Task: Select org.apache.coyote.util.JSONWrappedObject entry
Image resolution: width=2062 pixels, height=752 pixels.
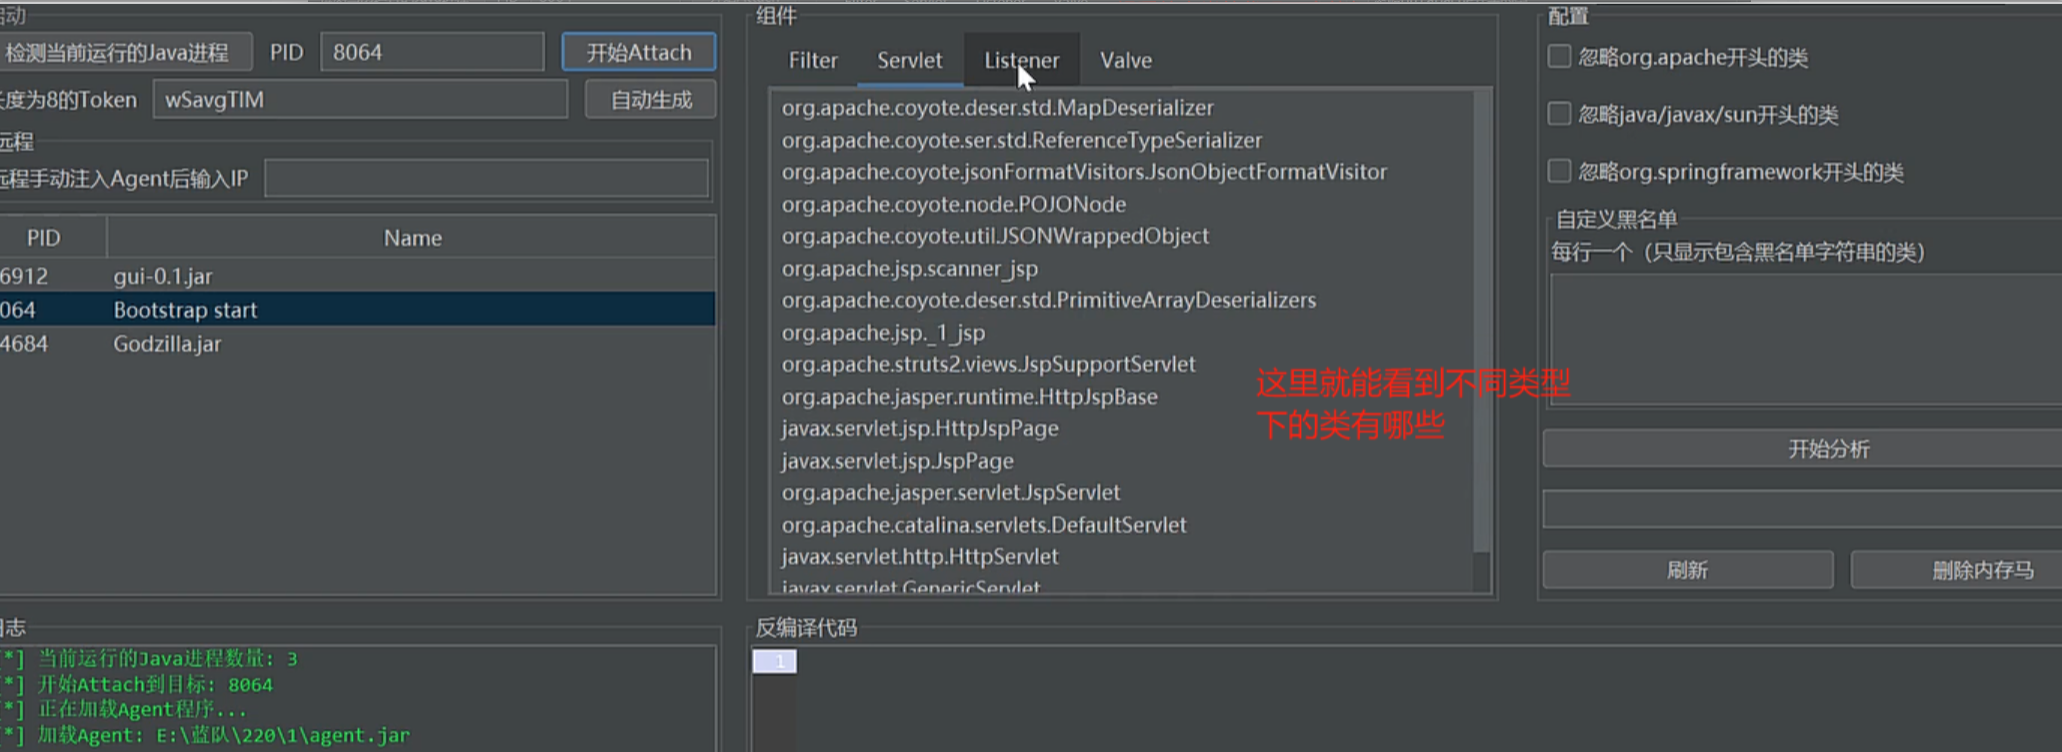Action: point(995,236)
